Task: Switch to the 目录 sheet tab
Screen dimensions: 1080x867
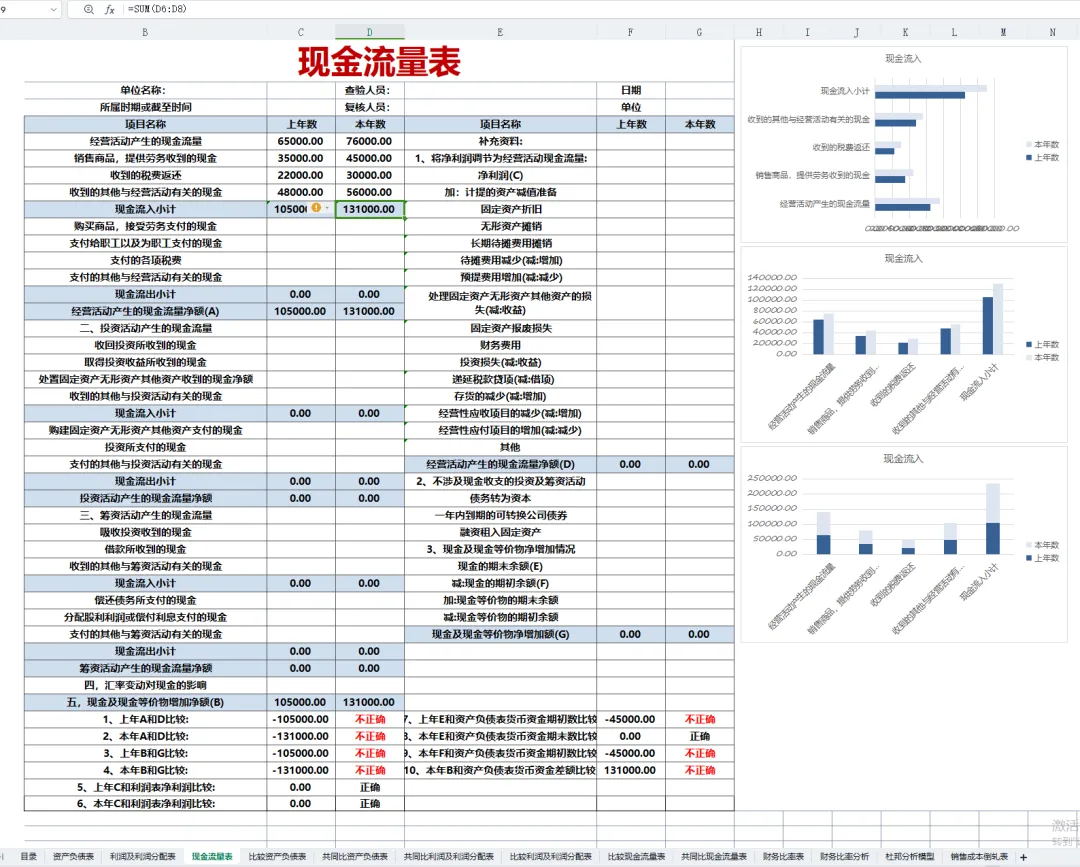Action: point(29,857)
